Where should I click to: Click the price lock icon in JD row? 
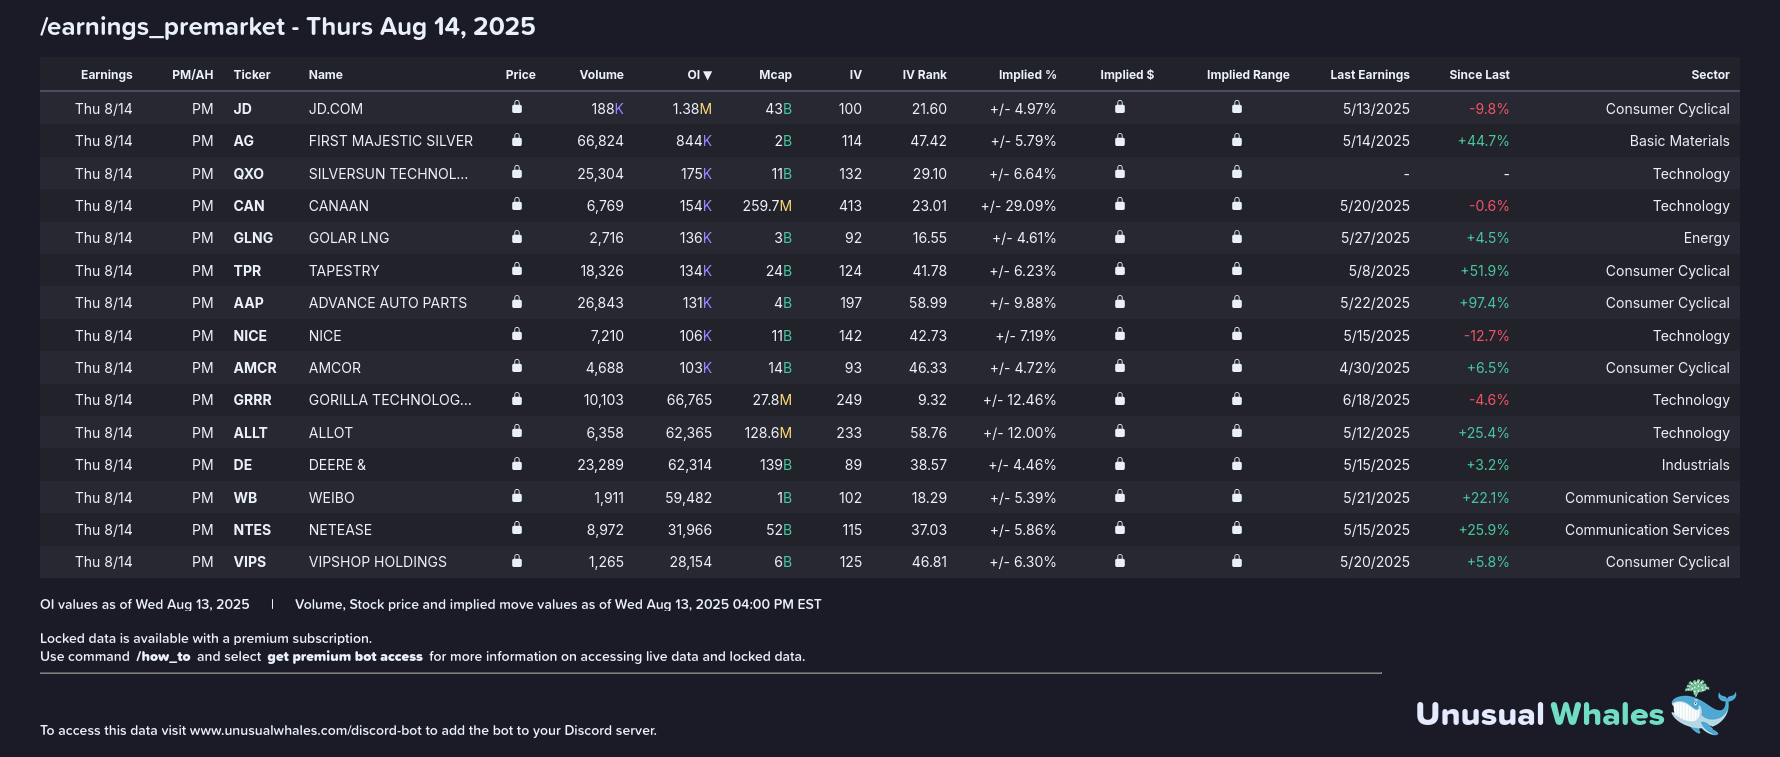(x=517, y=107)
